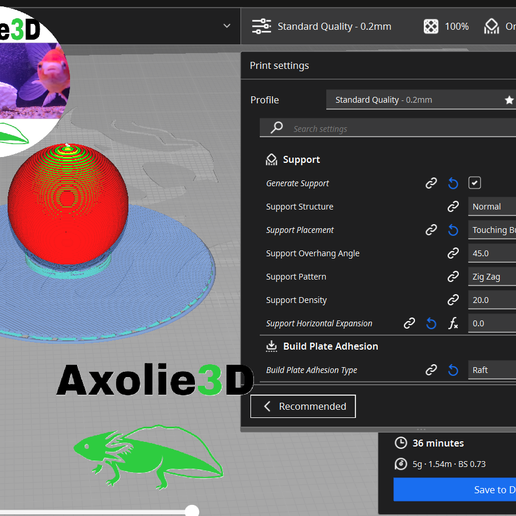This screenshot has width=516, height=516.
Task: Open the Support Structure dropdown showing Normal
Action: [492, 207]
